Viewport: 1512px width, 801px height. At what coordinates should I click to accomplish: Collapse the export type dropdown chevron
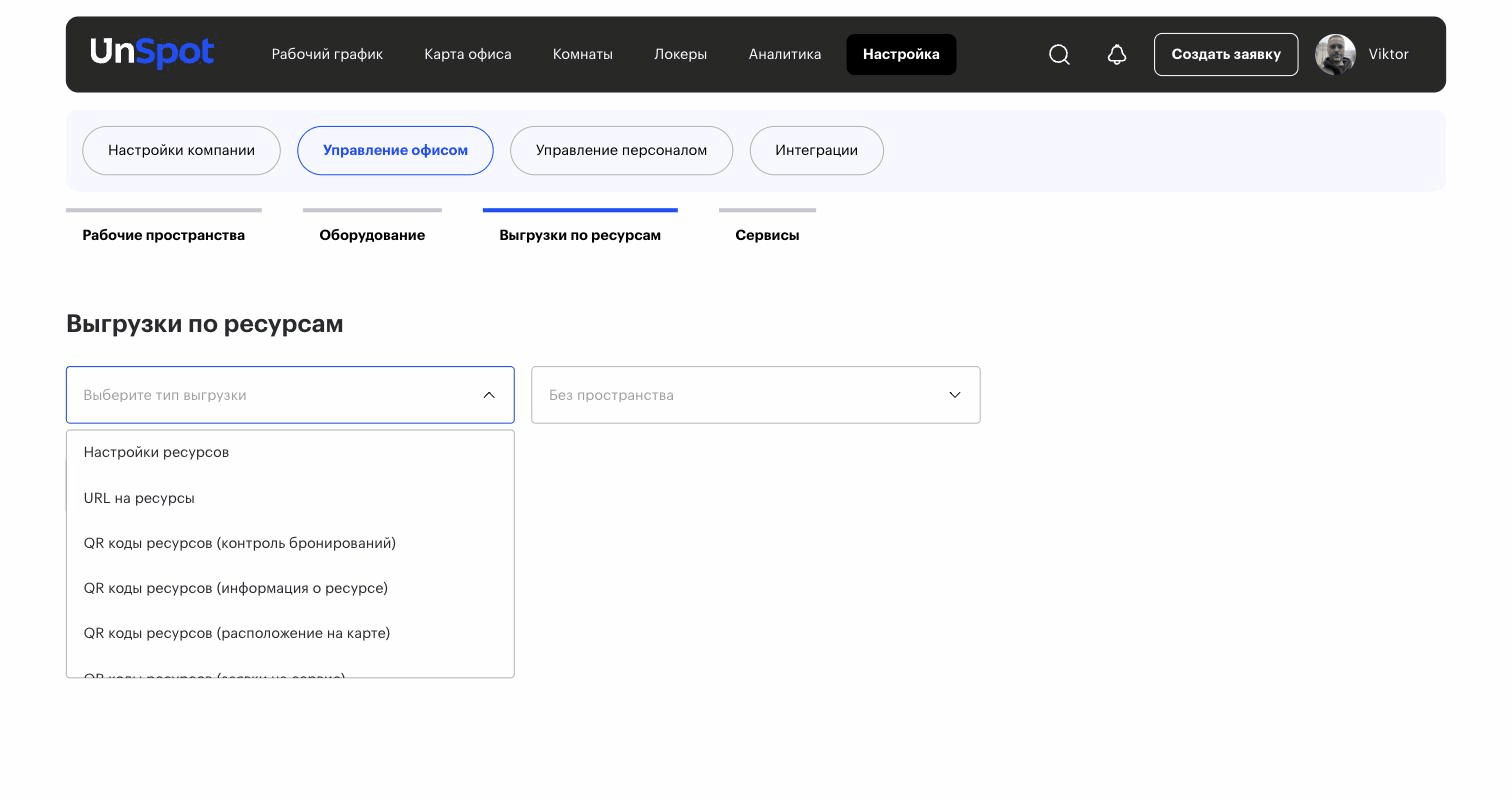(489, 395)
